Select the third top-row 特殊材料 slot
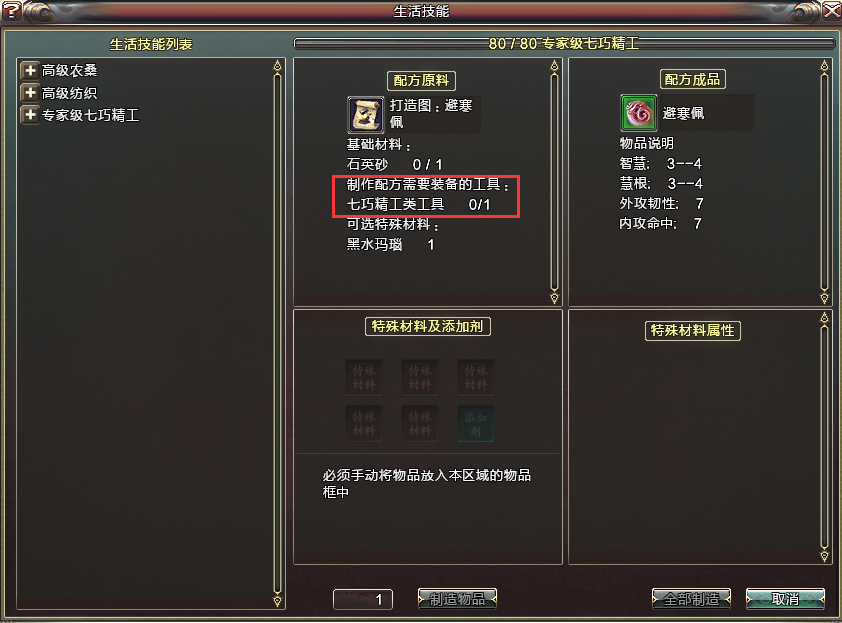This screenshot has width=842, height=623. pos(476,378)
